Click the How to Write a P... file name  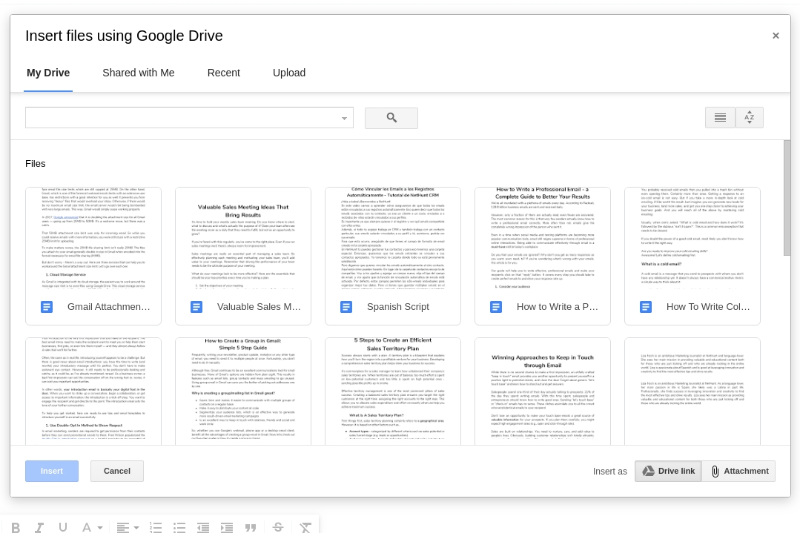point(557,307)
